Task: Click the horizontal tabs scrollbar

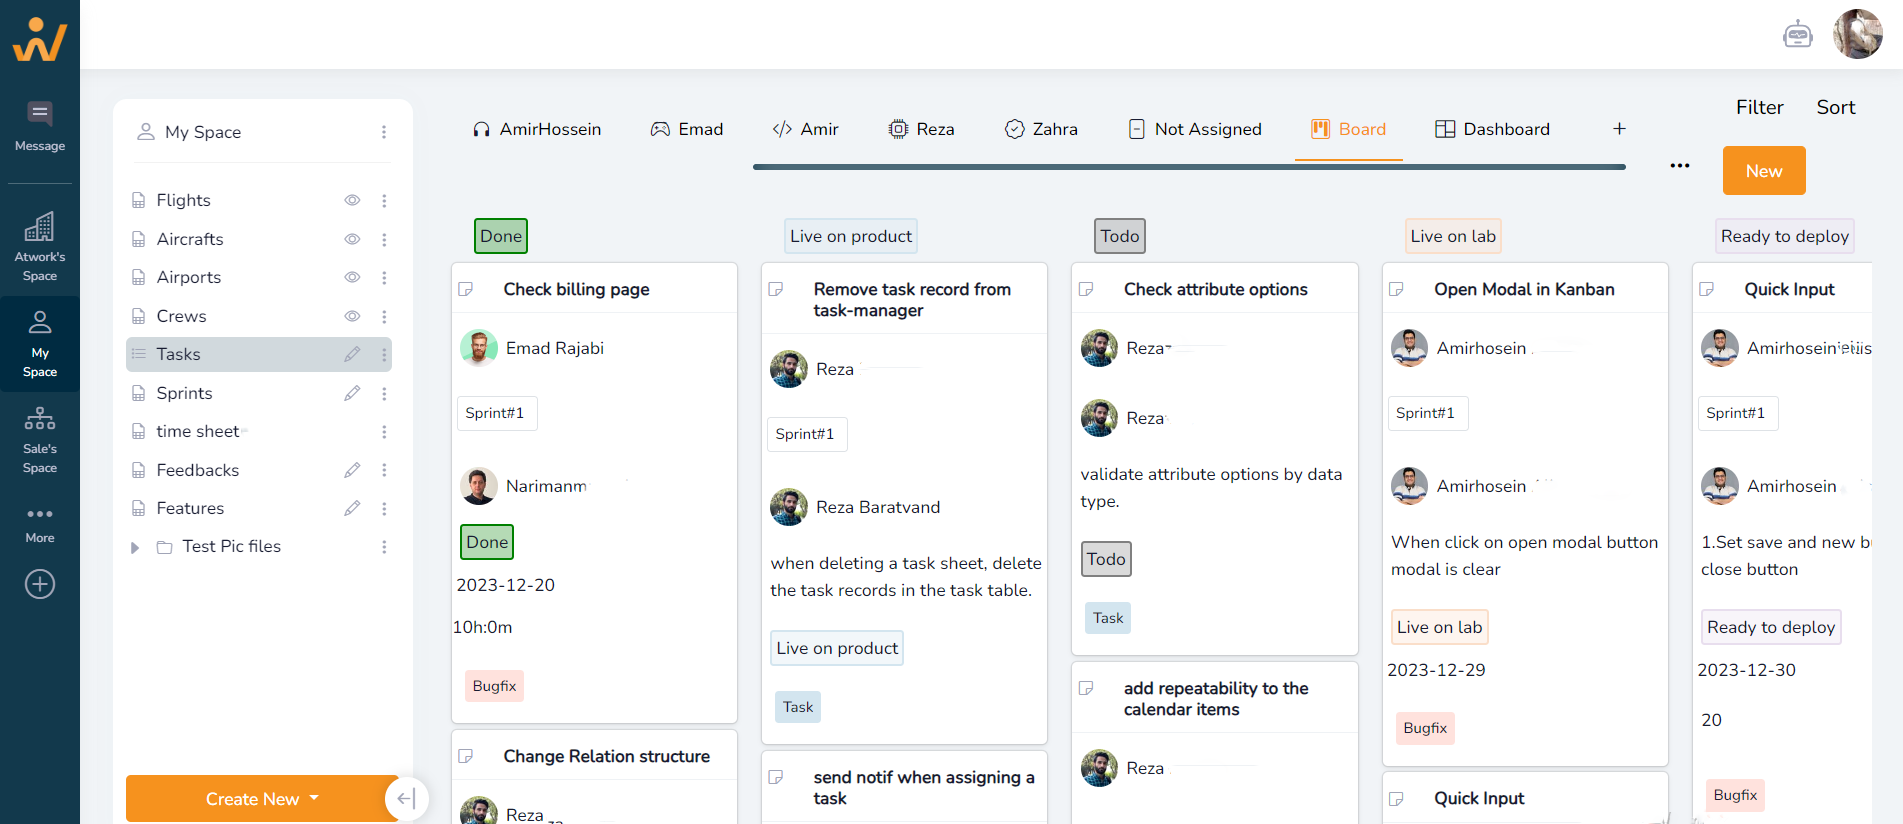Action: (x=1189, y=167)
